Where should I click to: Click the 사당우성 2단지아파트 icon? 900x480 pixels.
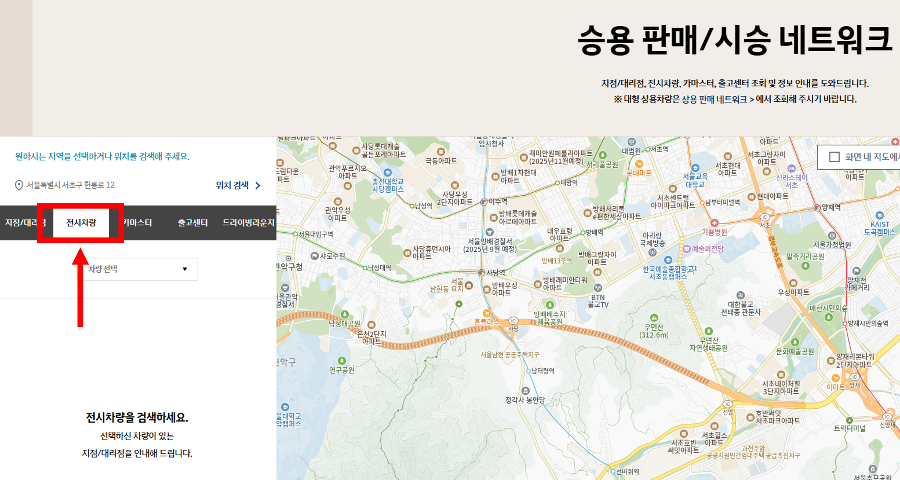click(x=455, y=186)
